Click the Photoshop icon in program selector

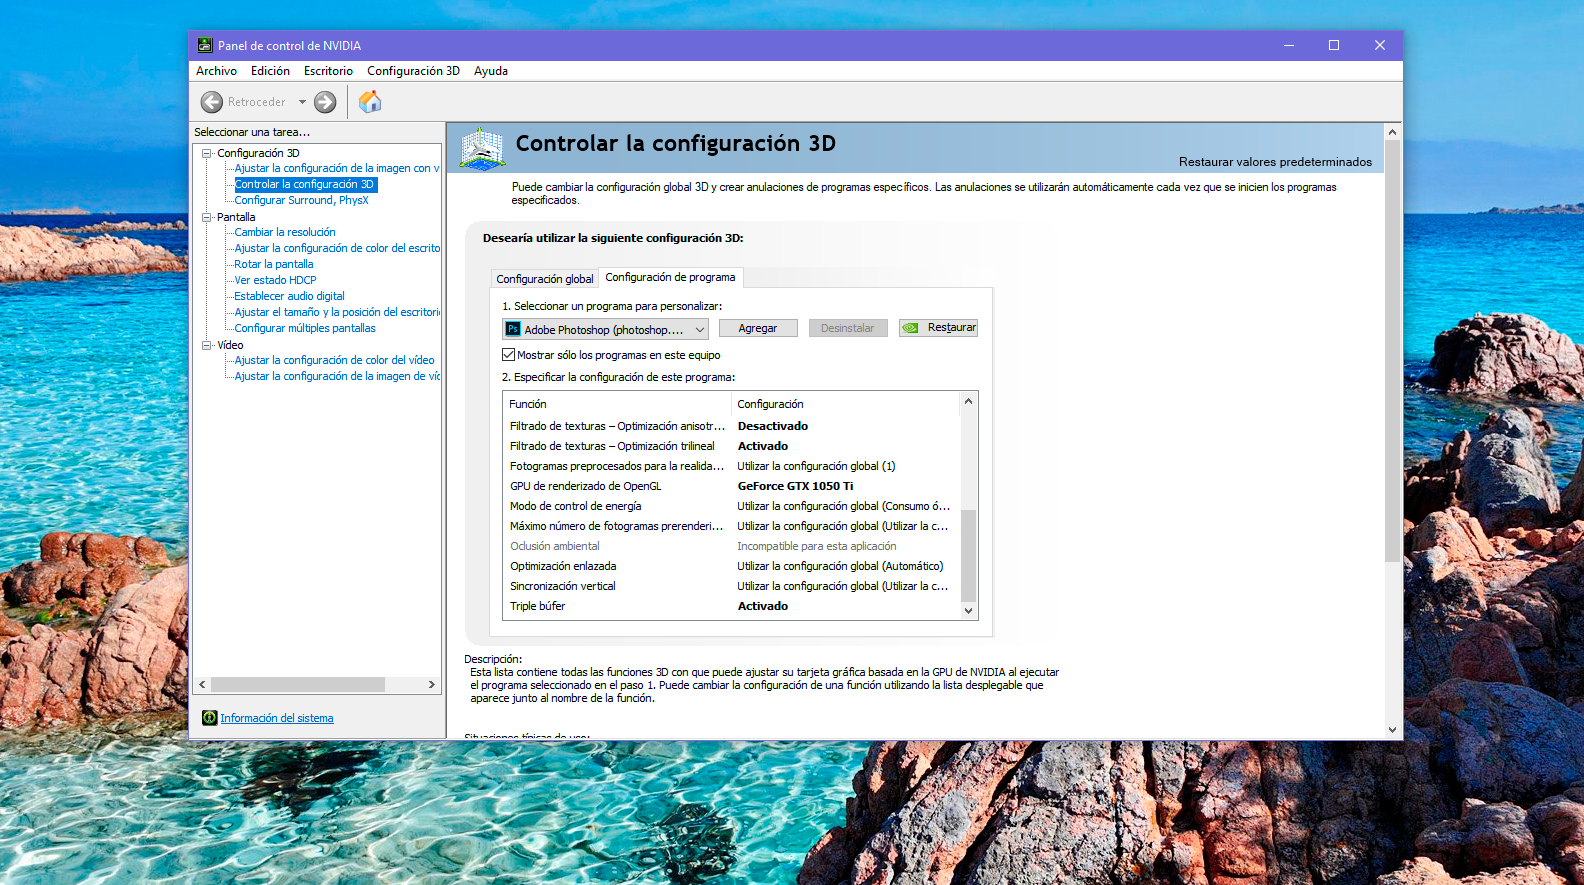pos(513,329)
